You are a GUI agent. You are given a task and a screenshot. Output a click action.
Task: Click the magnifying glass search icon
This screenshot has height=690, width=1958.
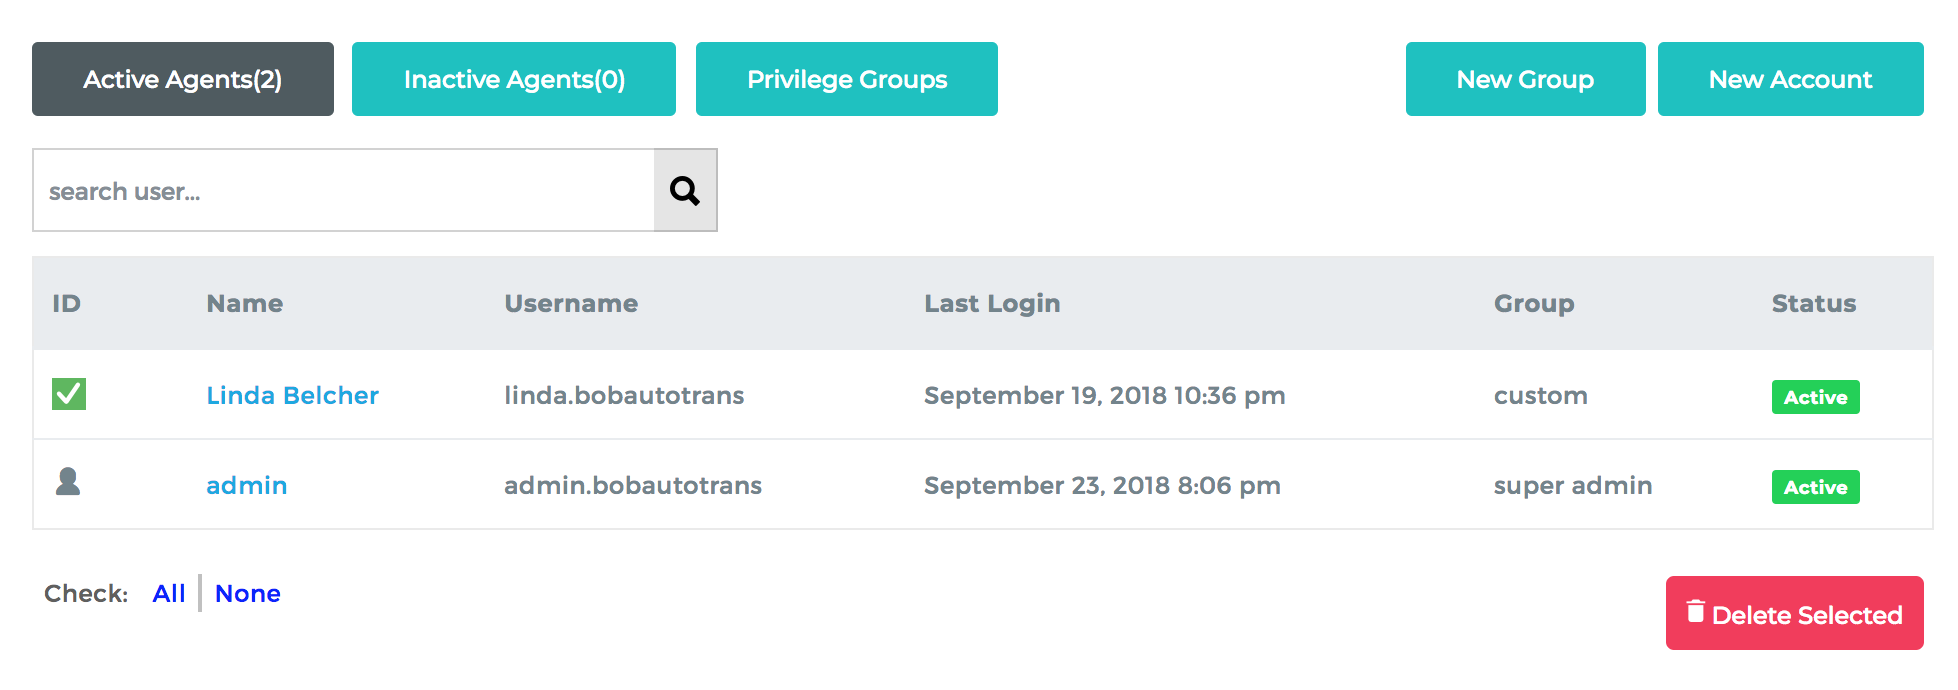[685, 190]
